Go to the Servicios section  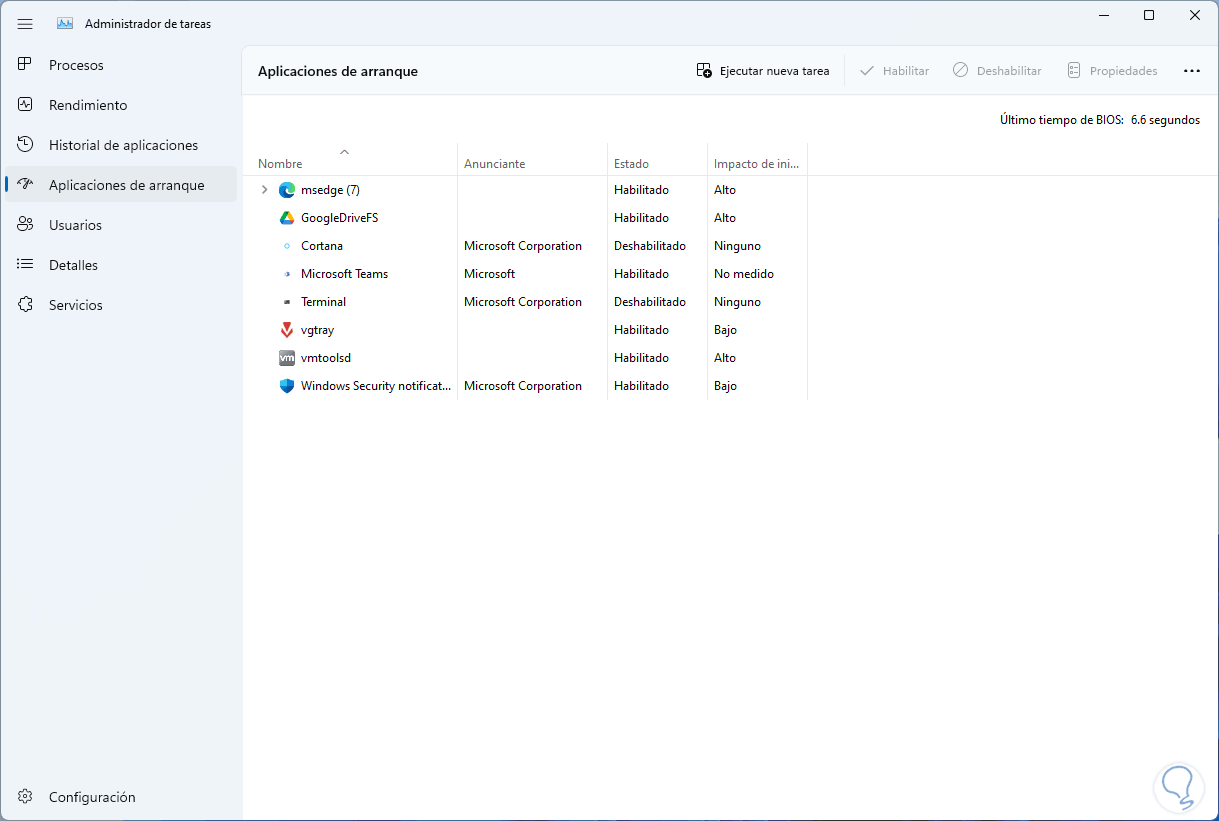tap(76, 305)
